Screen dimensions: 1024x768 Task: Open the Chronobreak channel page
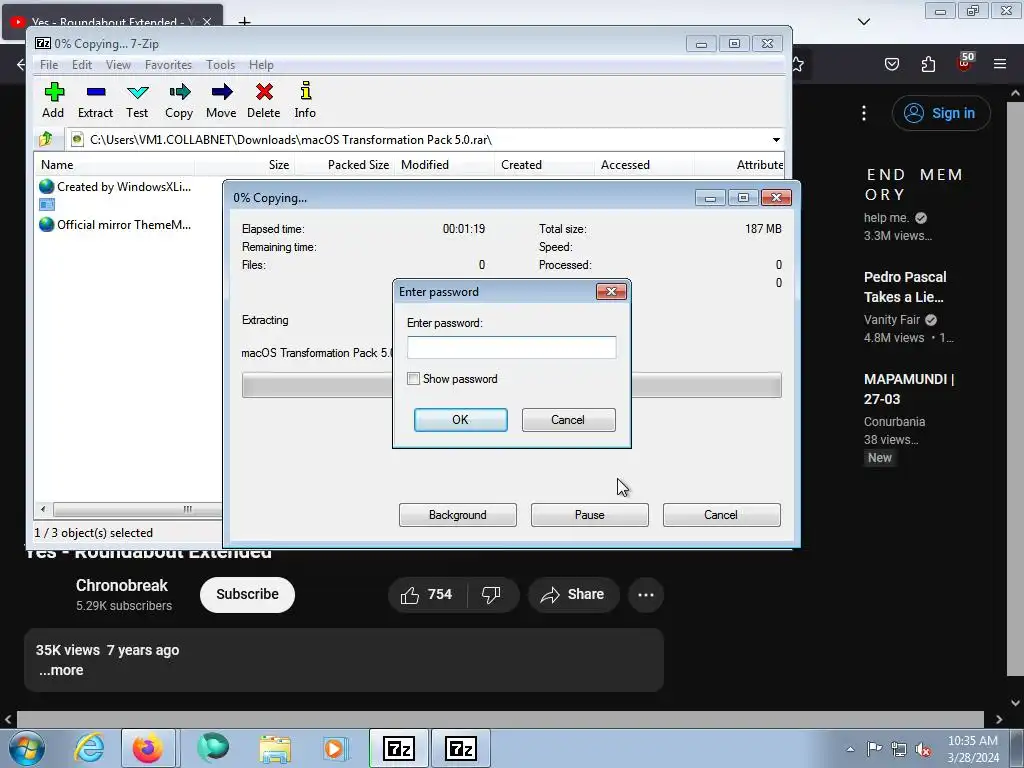[x=121, y=585]
